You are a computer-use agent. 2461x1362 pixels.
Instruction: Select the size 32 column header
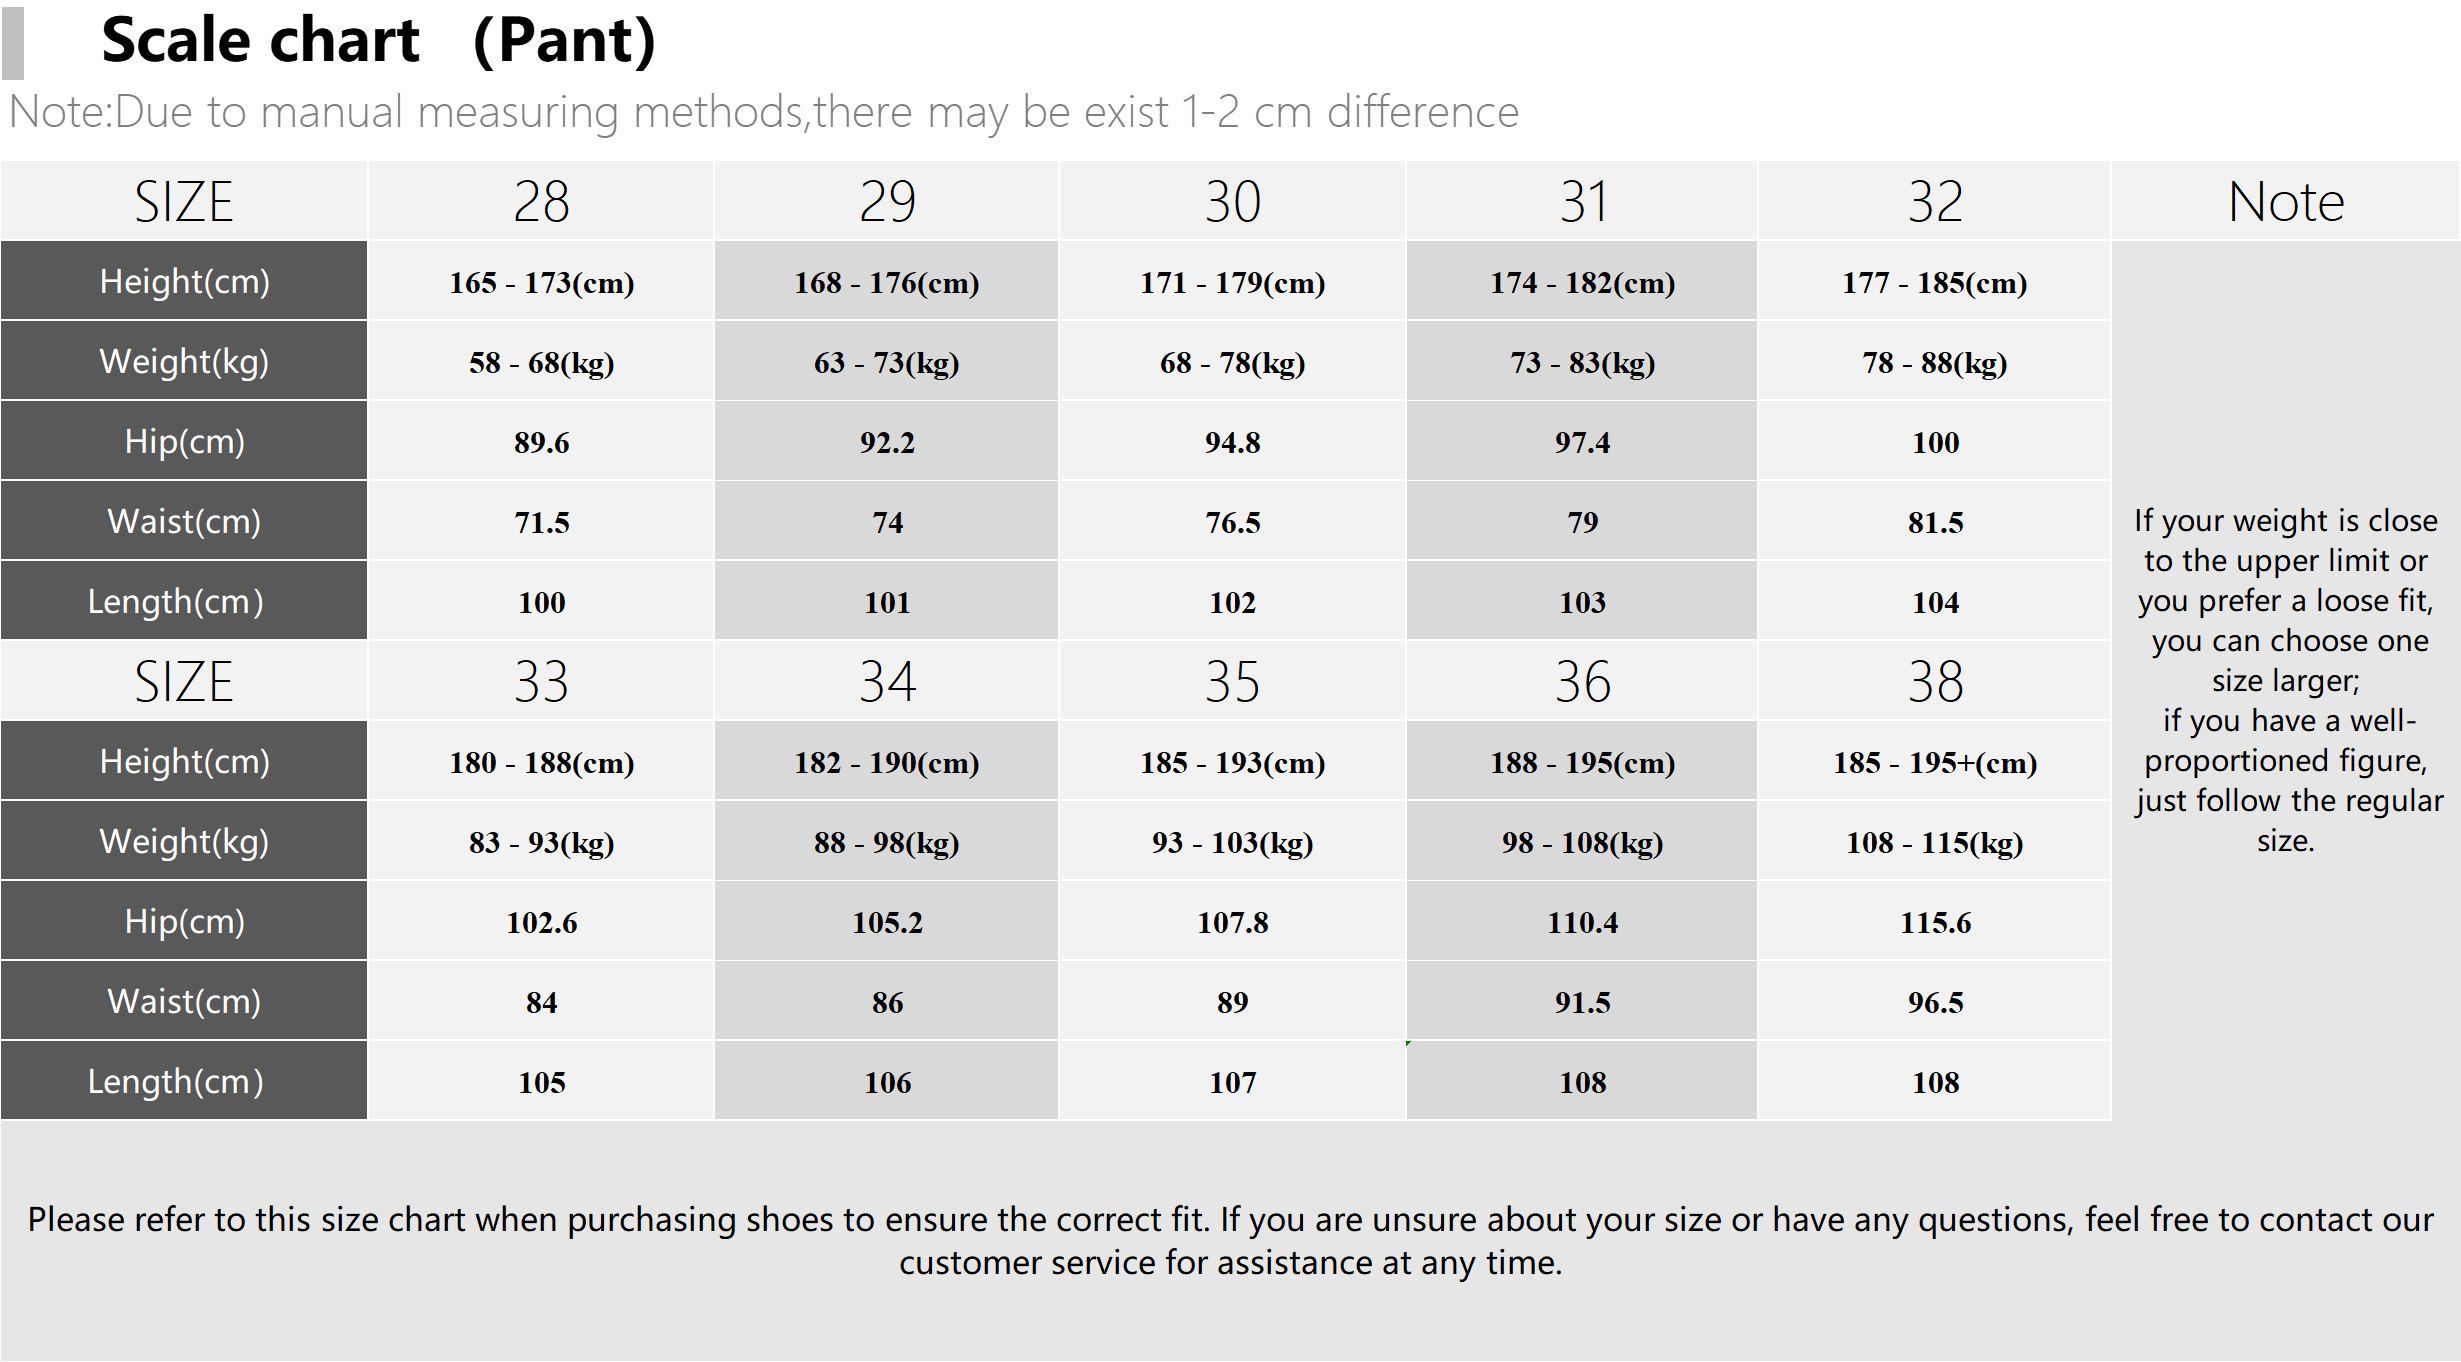tap(1934, 201)
